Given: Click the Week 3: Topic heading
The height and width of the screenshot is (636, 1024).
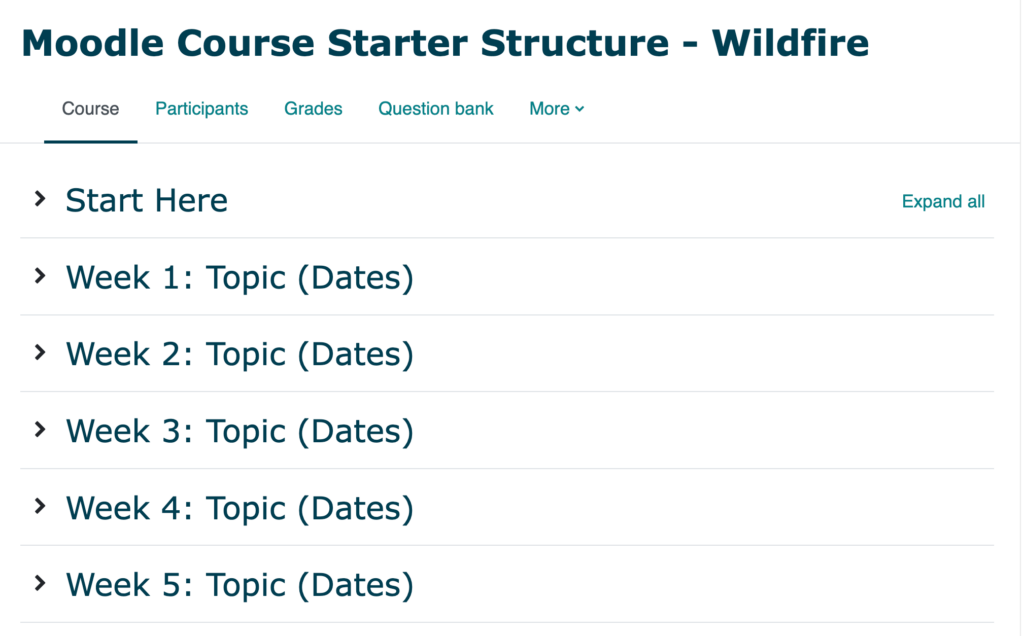Looking at the screenshot, I should 240,431.
